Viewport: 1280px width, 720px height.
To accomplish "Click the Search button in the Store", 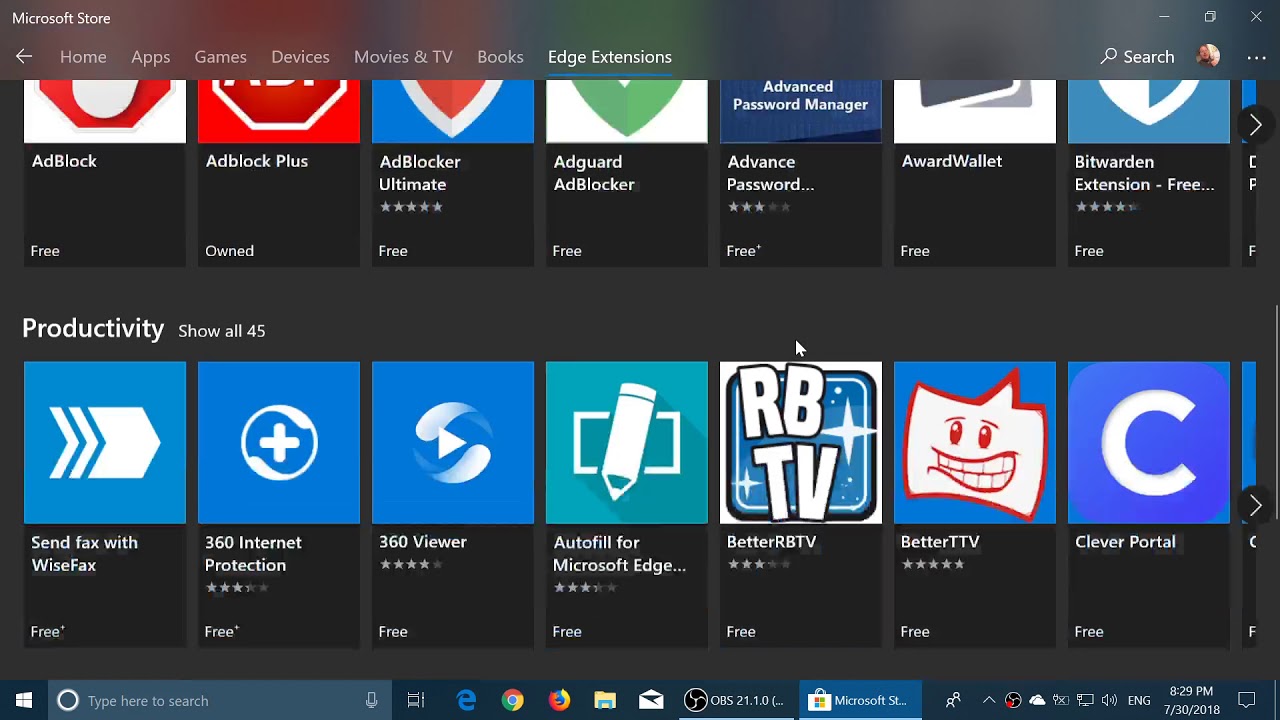I will [x=1138, y=57].
